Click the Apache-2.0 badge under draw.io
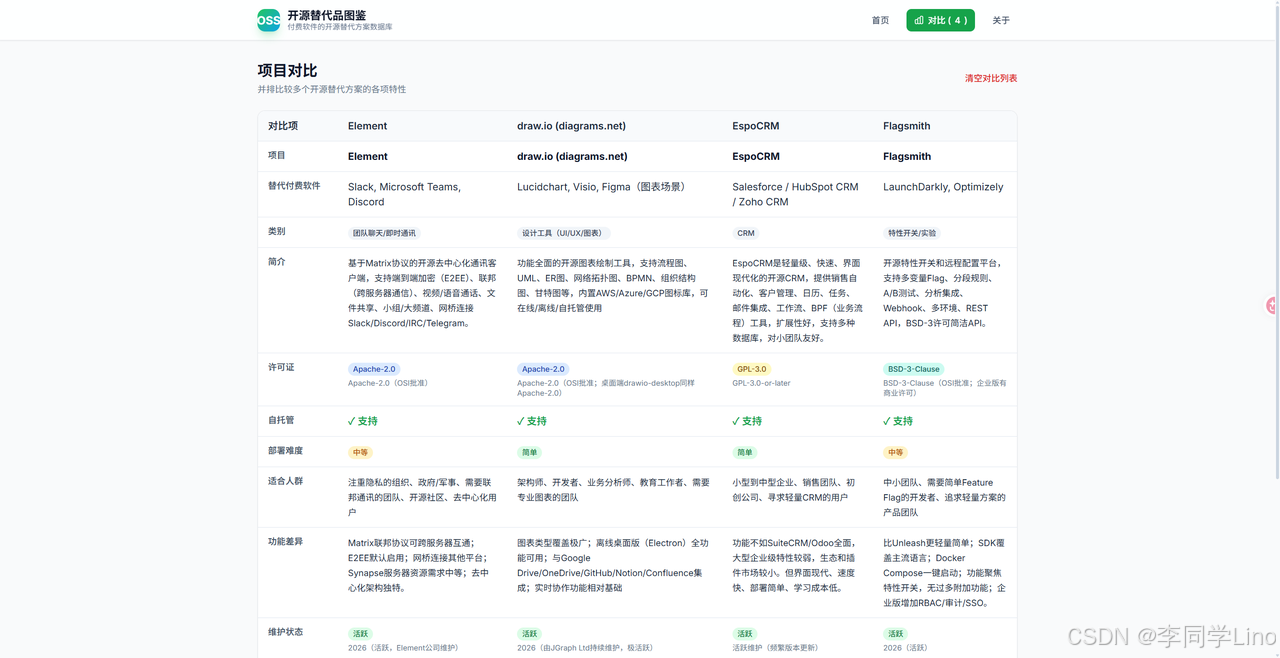Image resolution: width=1280 pixels, height=658 pixels. click(544, 369)
